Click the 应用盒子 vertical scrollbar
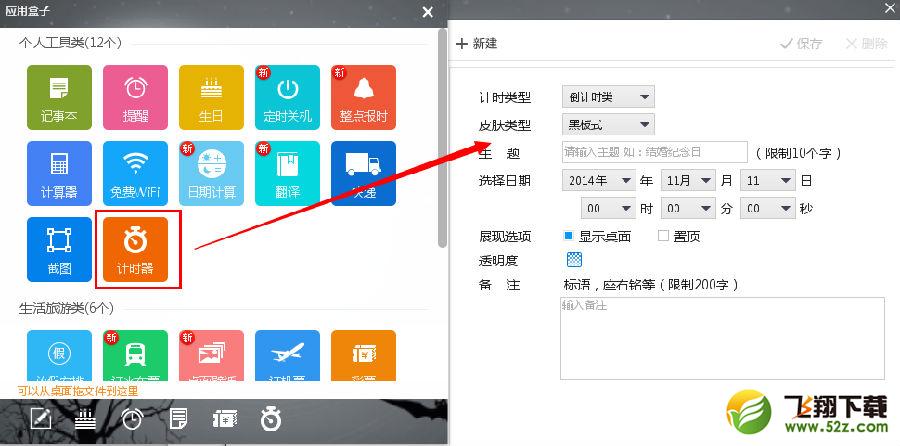 442,138
